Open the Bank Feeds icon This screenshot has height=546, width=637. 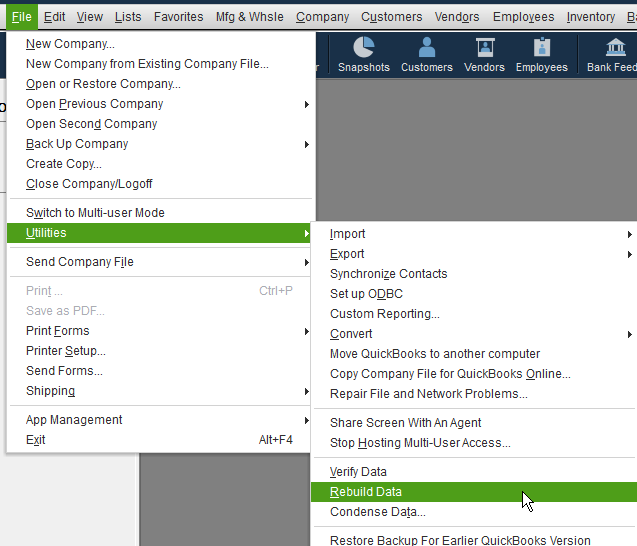(612, 54)
